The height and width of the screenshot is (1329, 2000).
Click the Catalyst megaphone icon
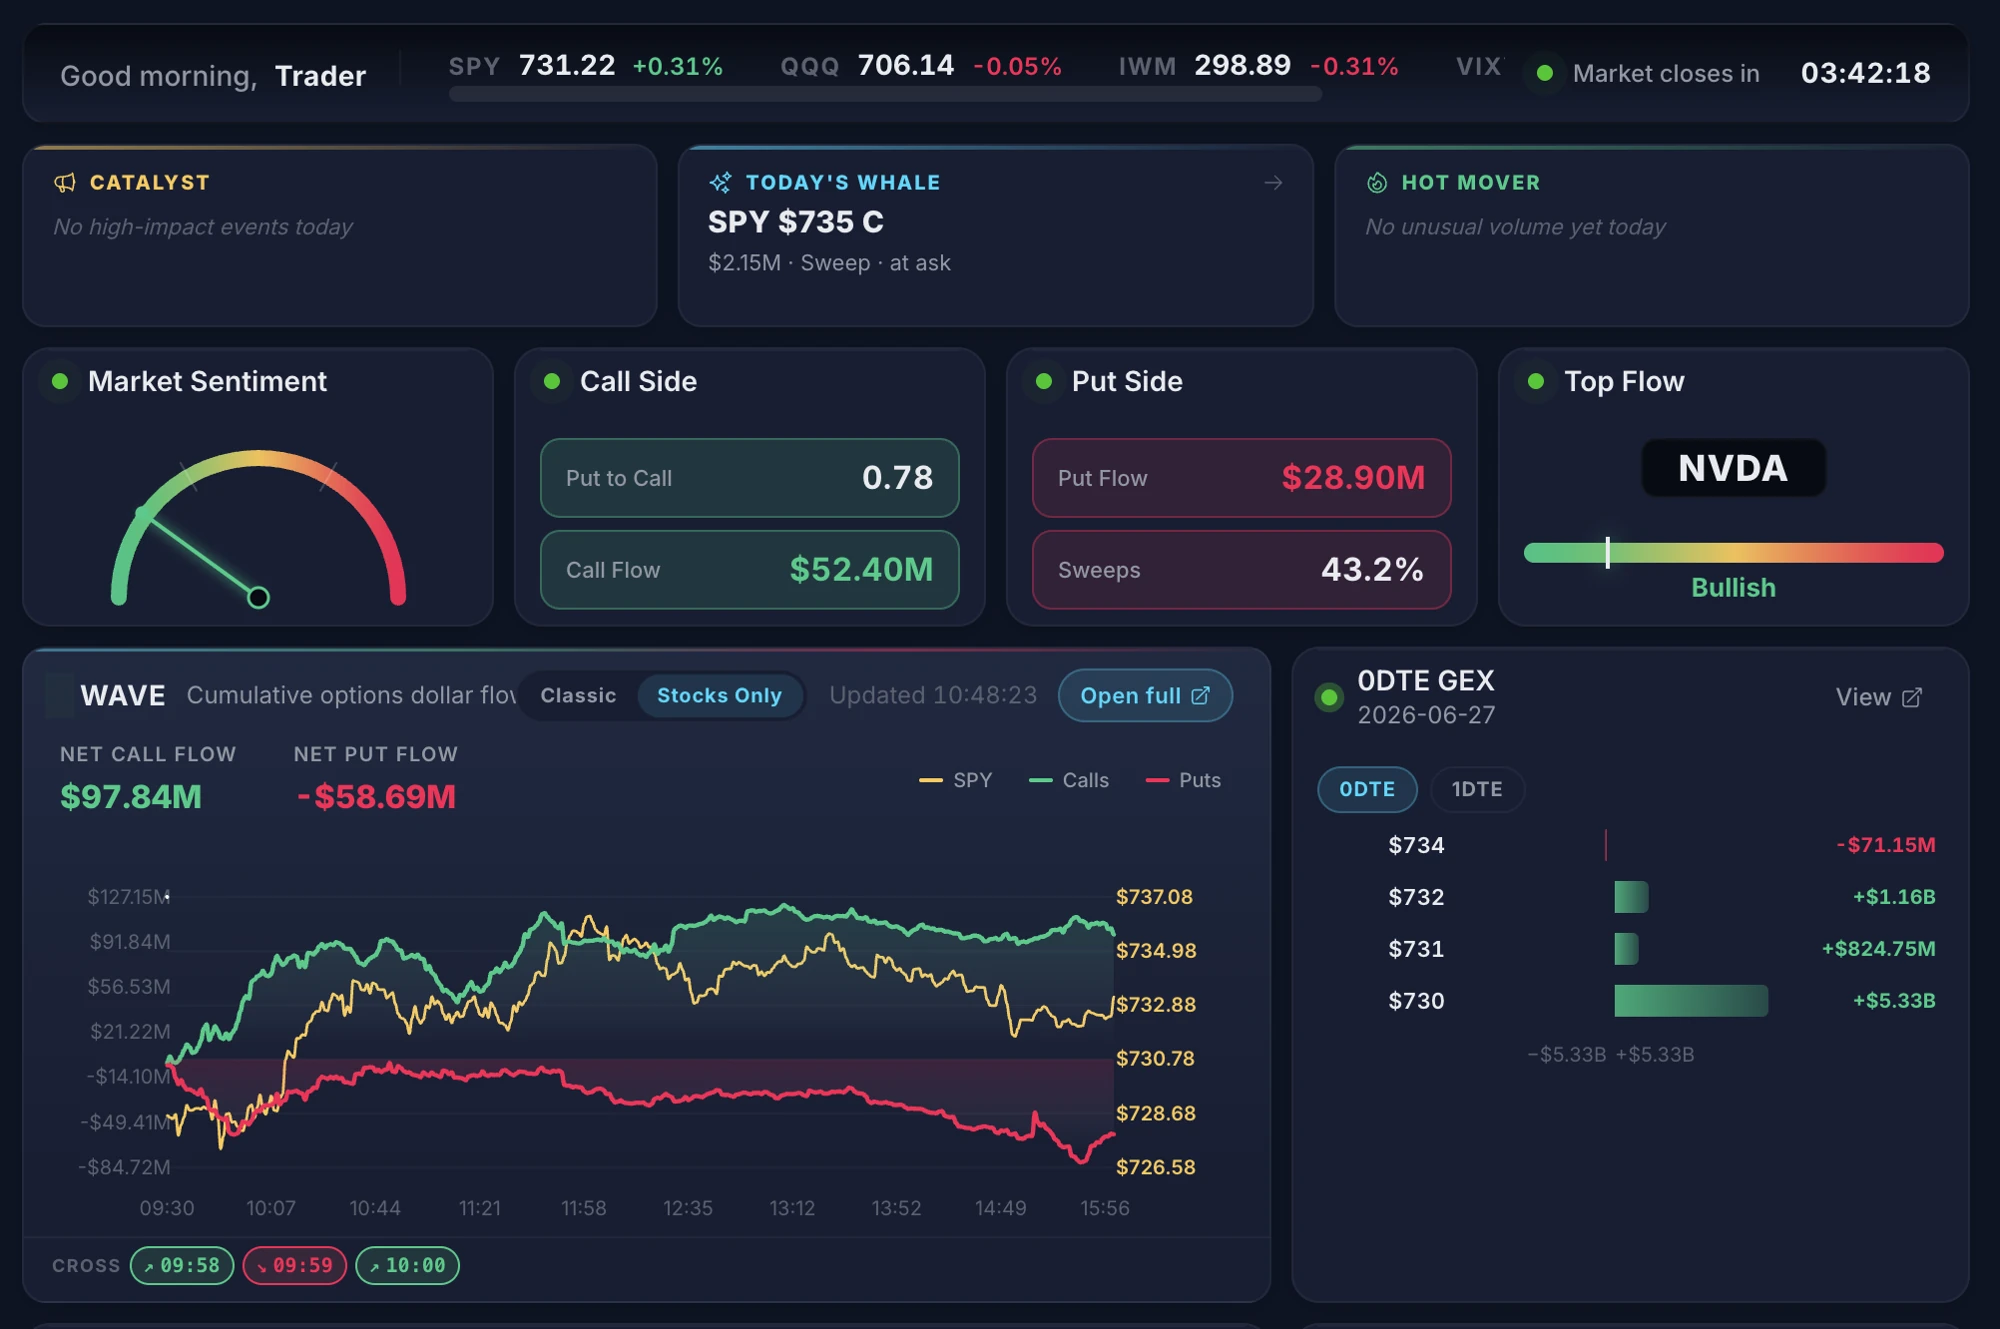click(x=65, y=183)
